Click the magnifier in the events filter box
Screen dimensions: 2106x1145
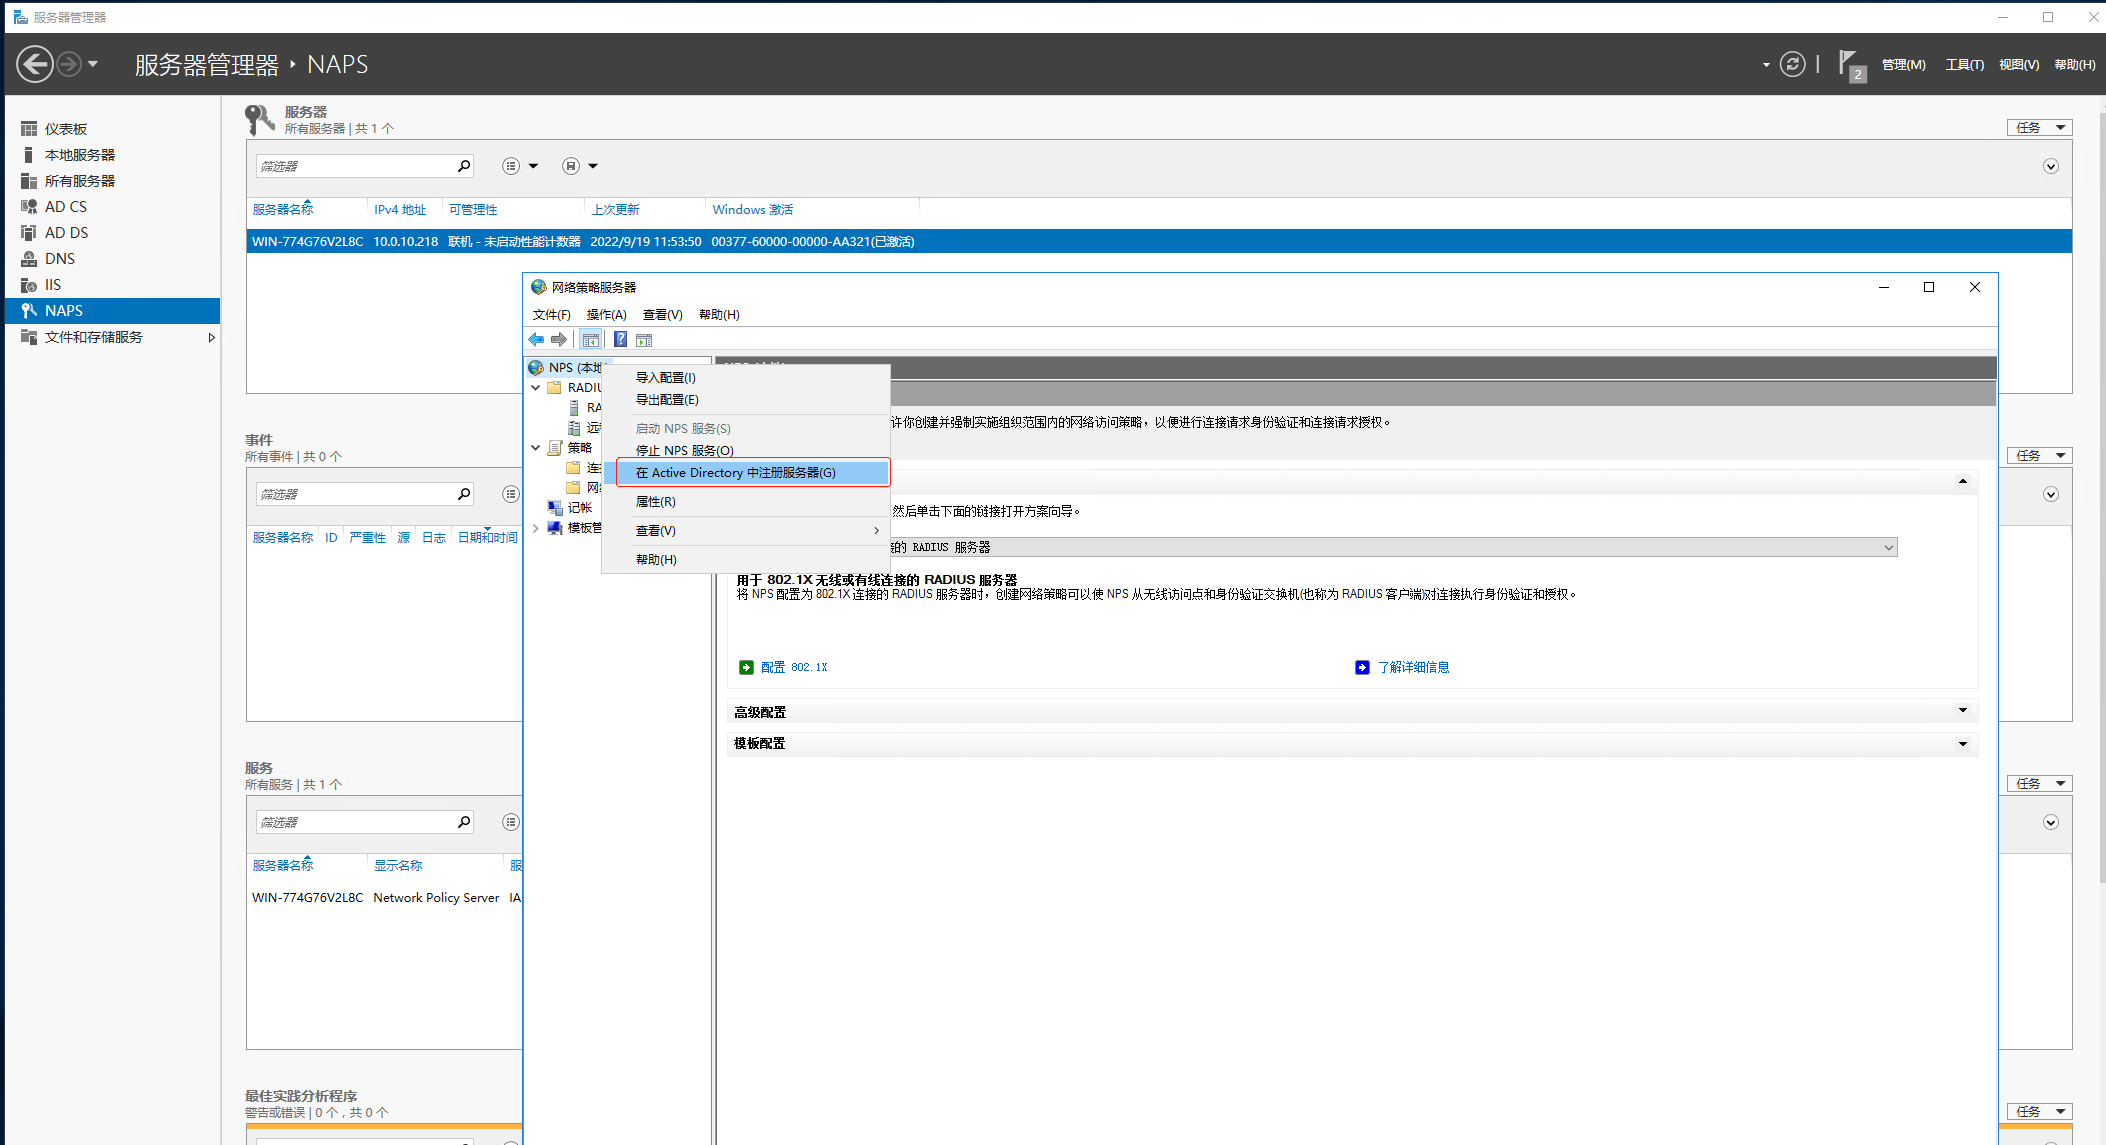464,494
